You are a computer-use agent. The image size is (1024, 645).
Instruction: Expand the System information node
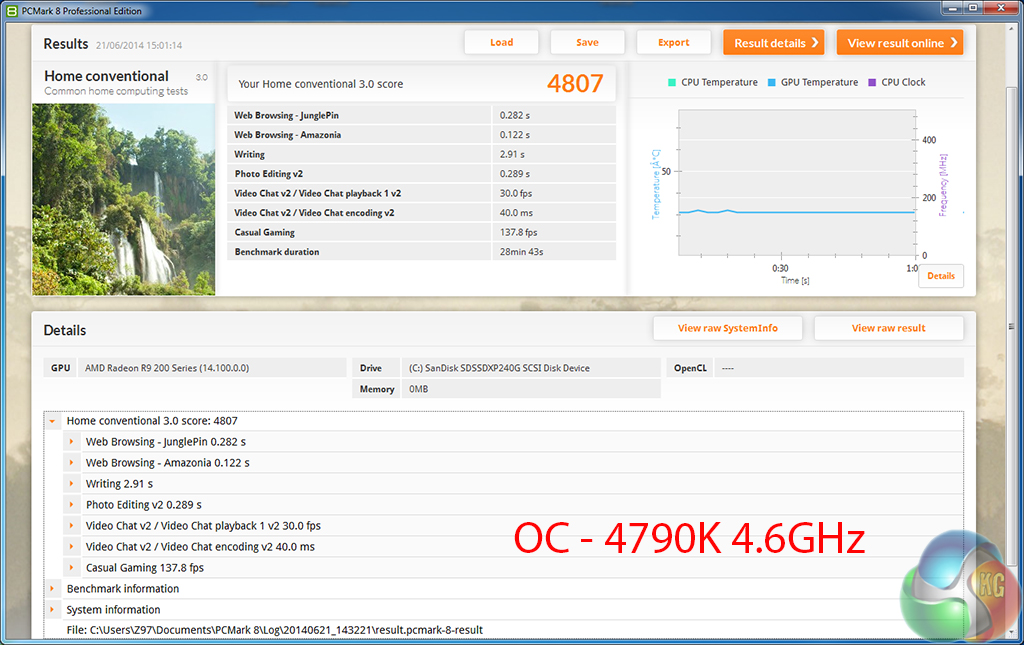click(52, 609)
